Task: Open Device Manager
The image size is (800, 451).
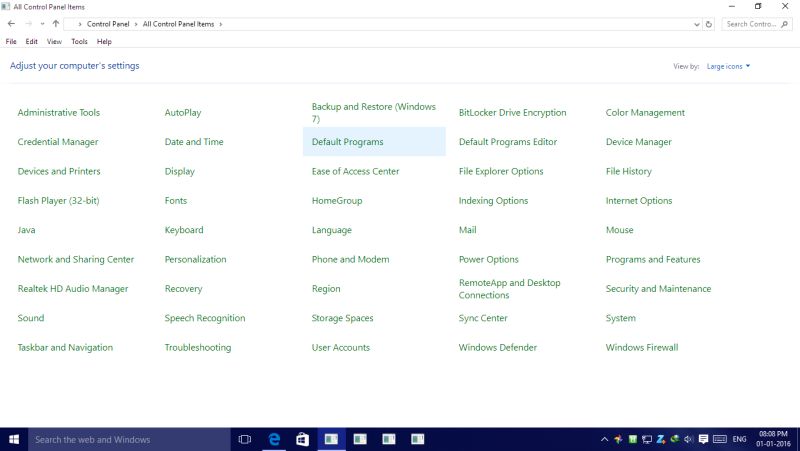Action: point(638,142)
